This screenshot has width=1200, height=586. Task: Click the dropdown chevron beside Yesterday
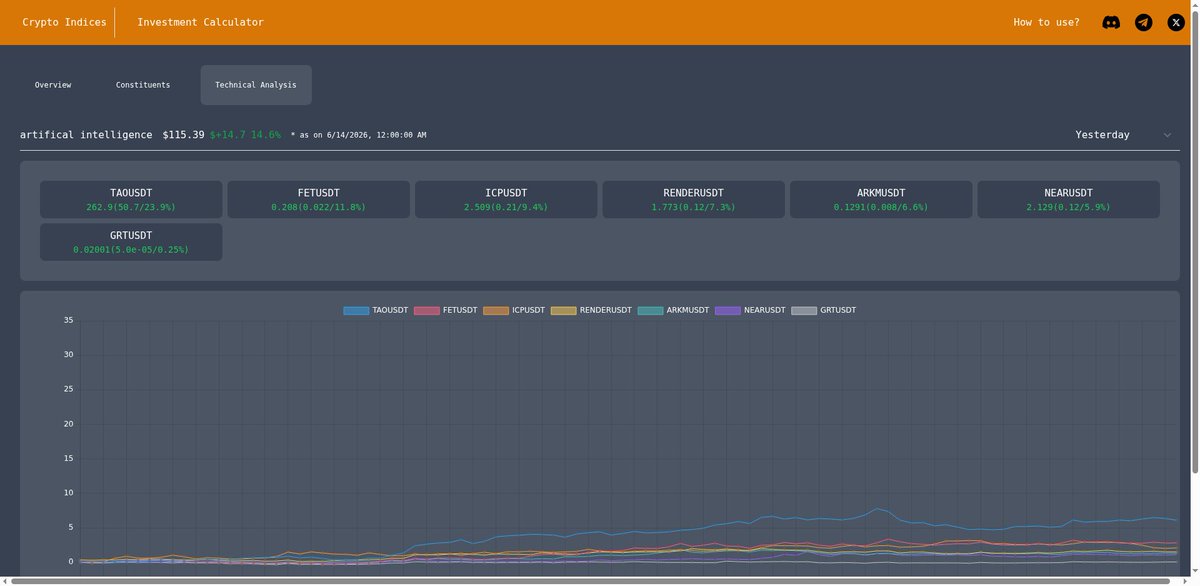tap(1167, 135)
